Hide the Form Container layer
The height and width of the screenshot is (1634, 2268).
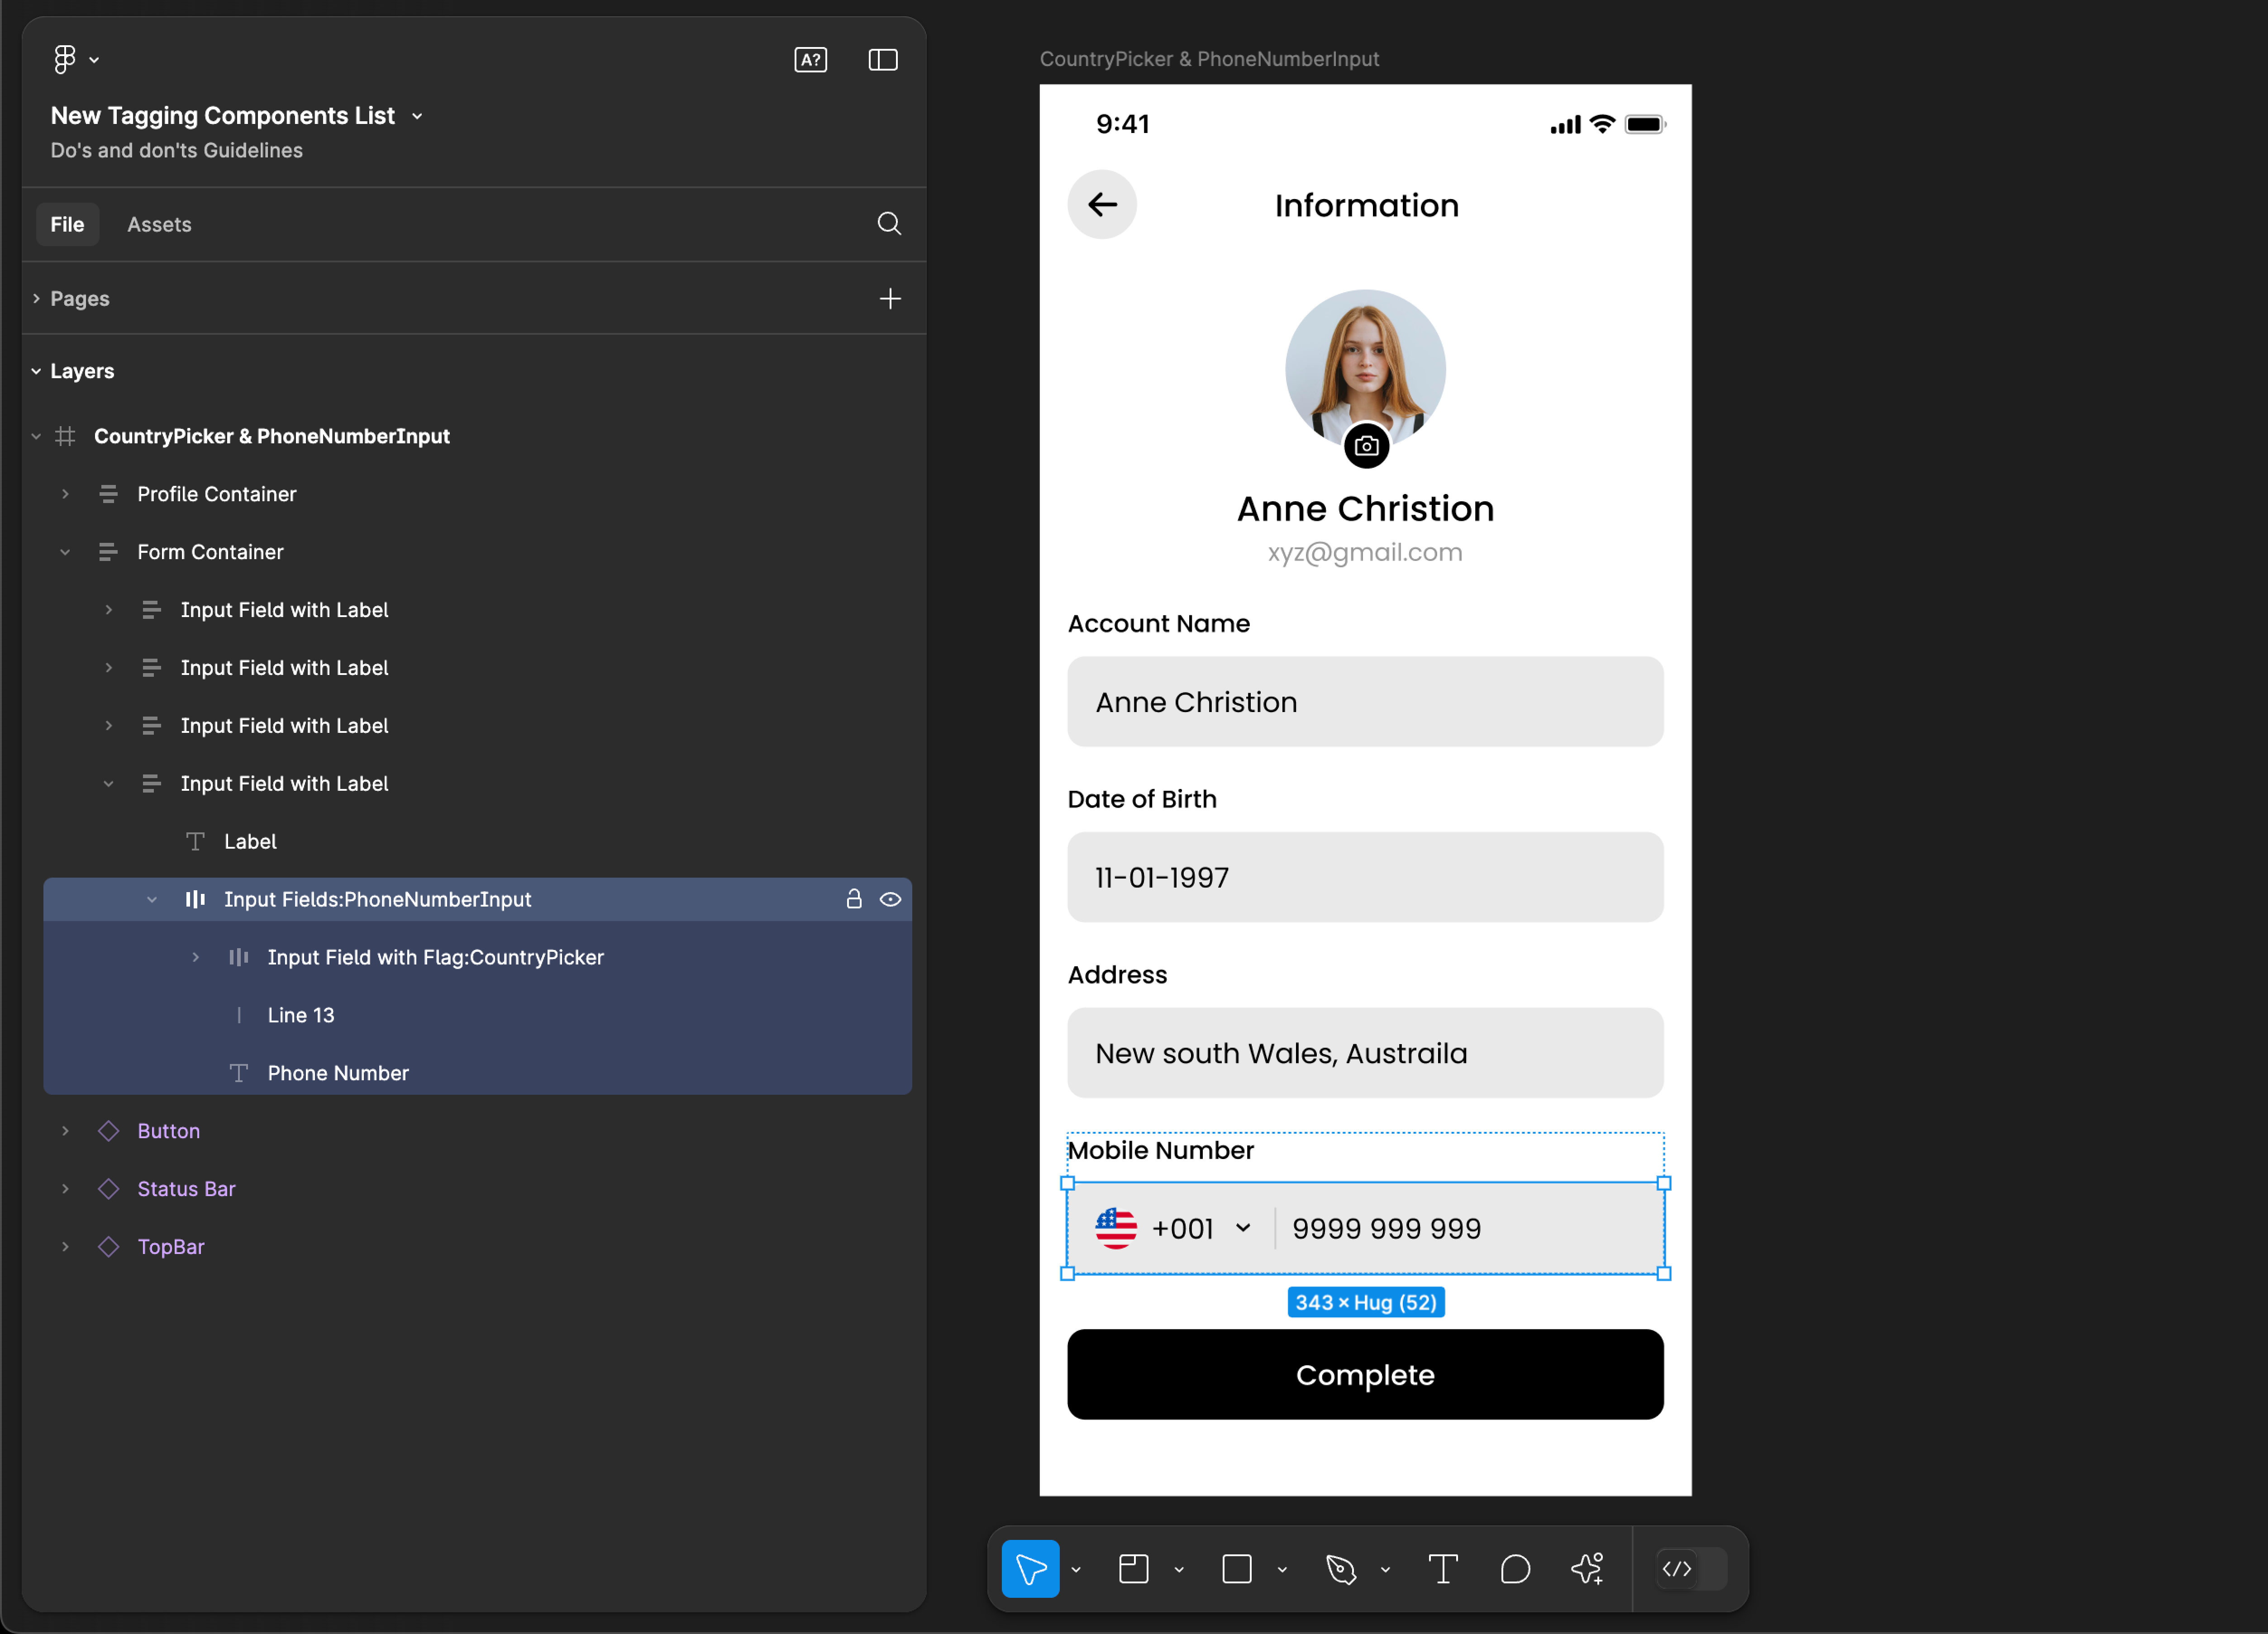click(891, 551)
